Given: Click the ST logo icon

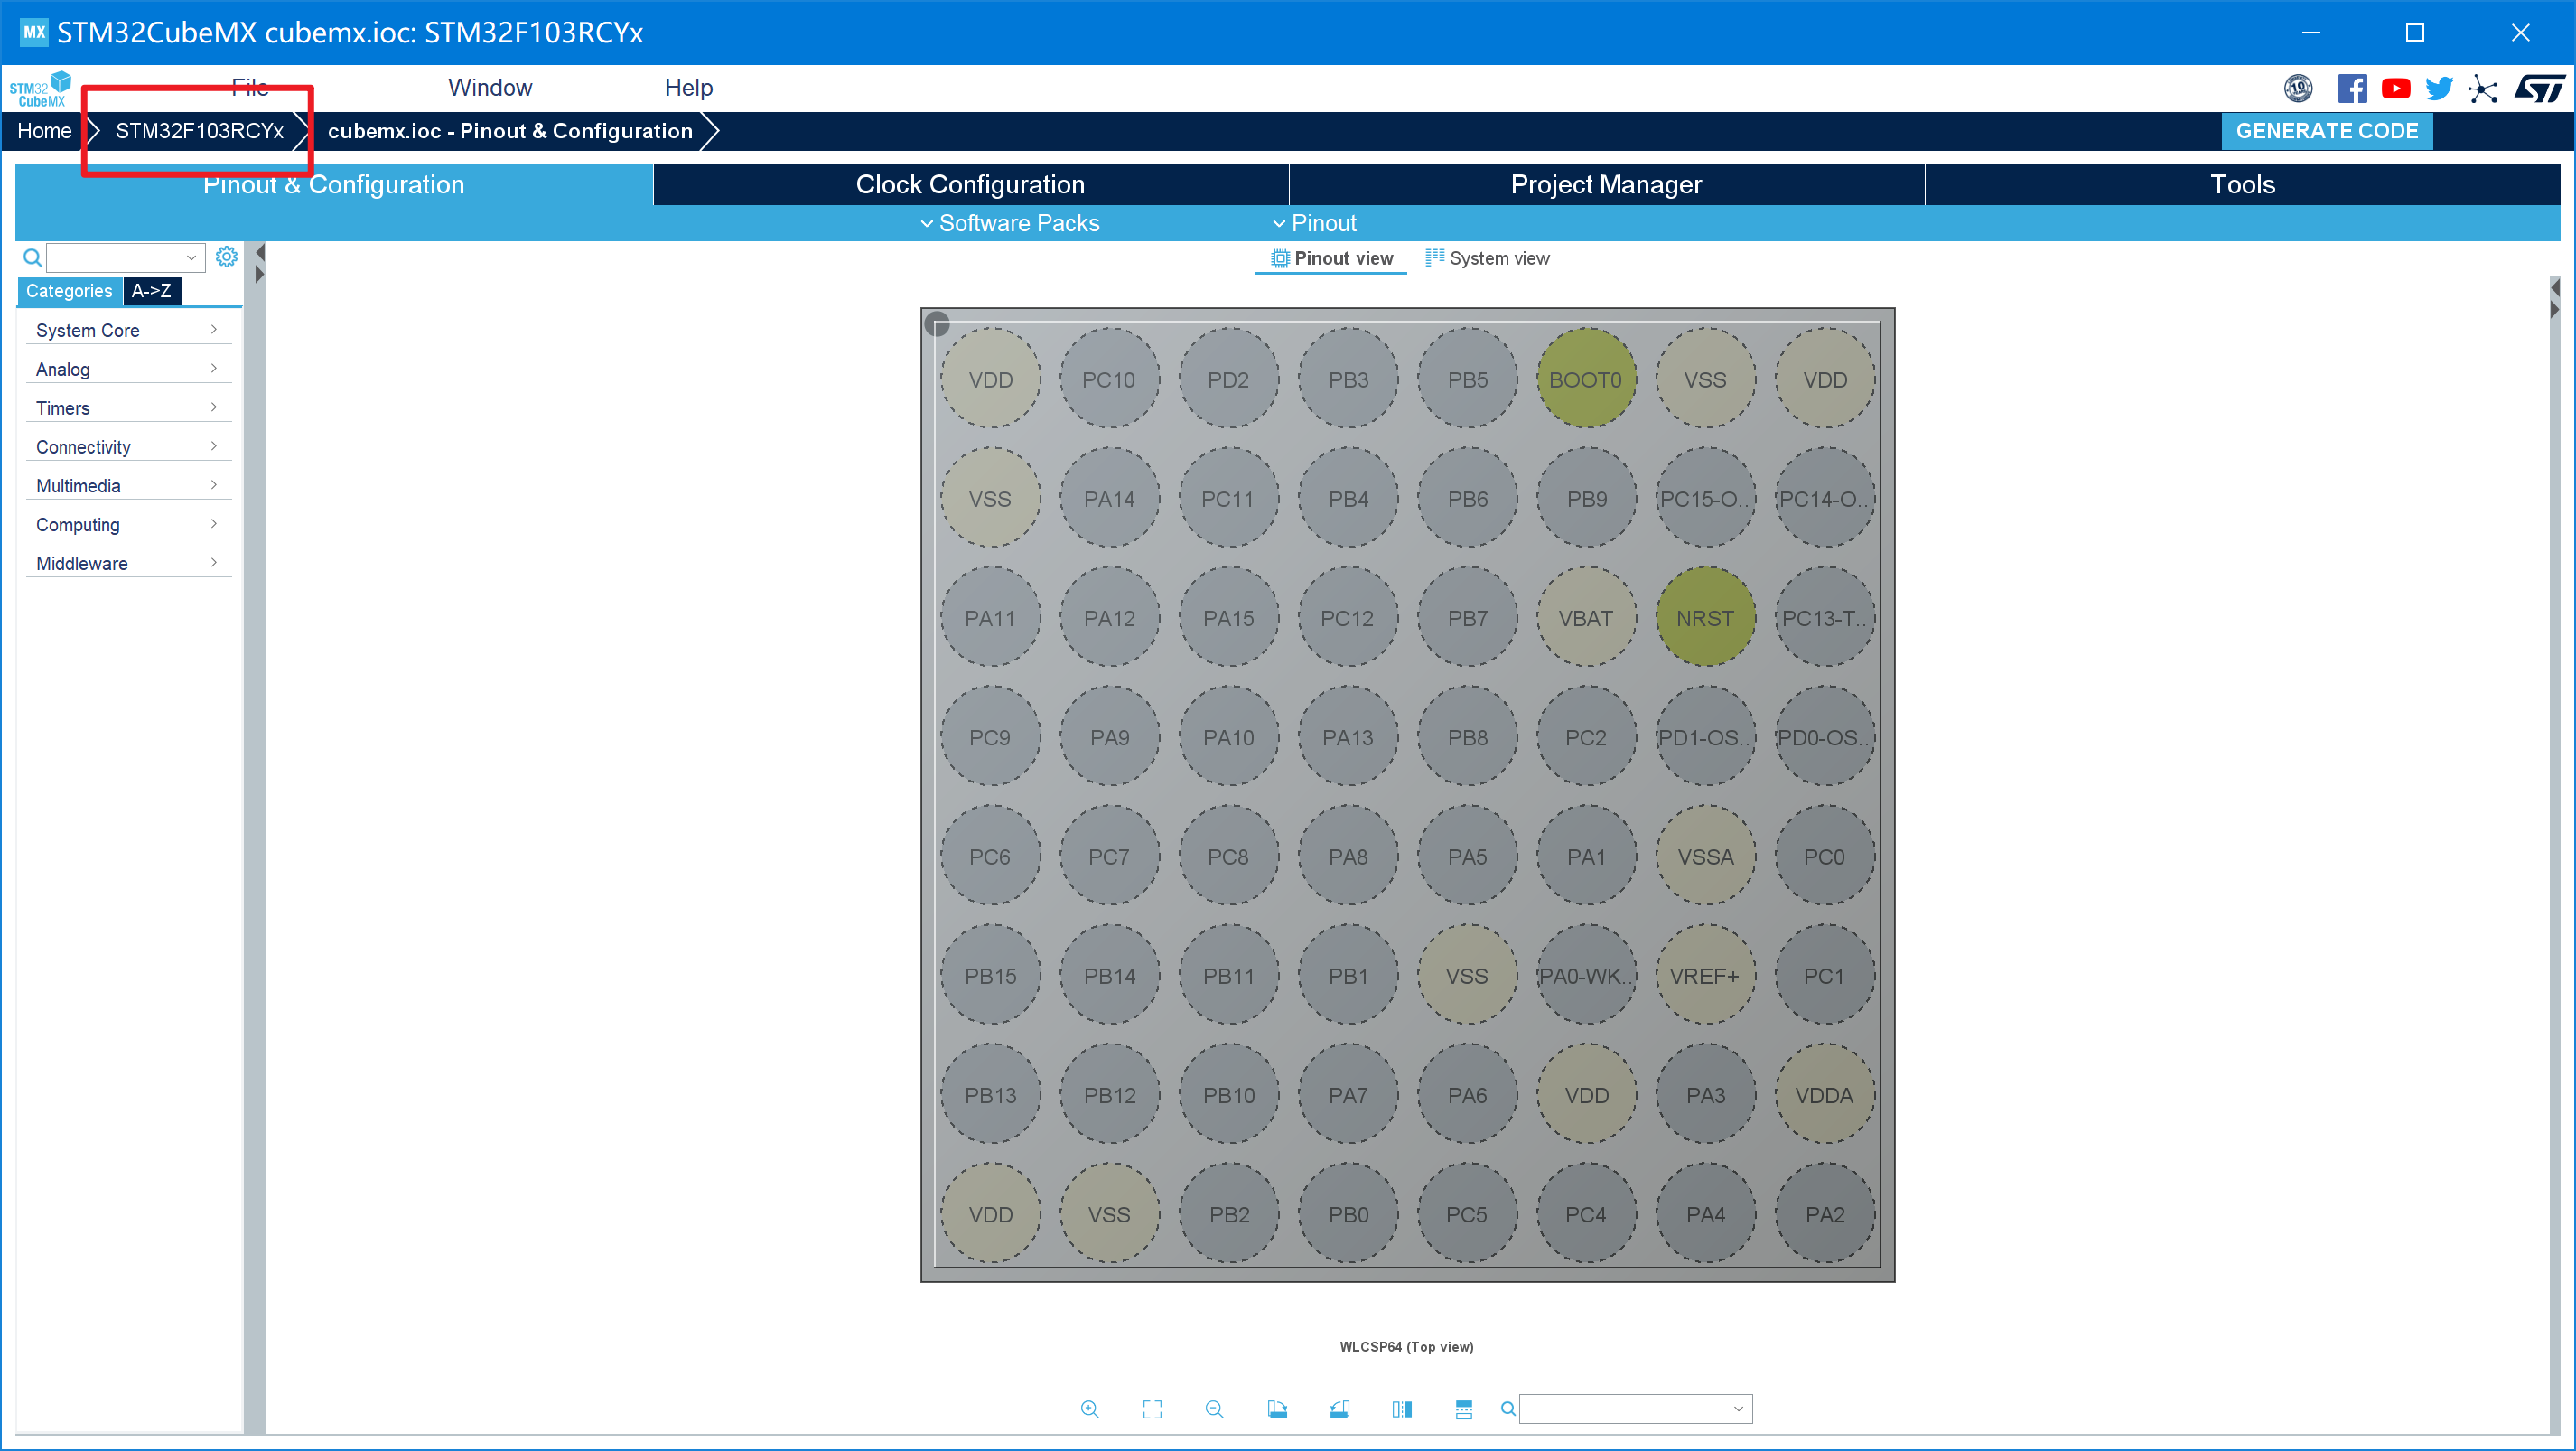Looking at the screenshot, I should 2539,88.
